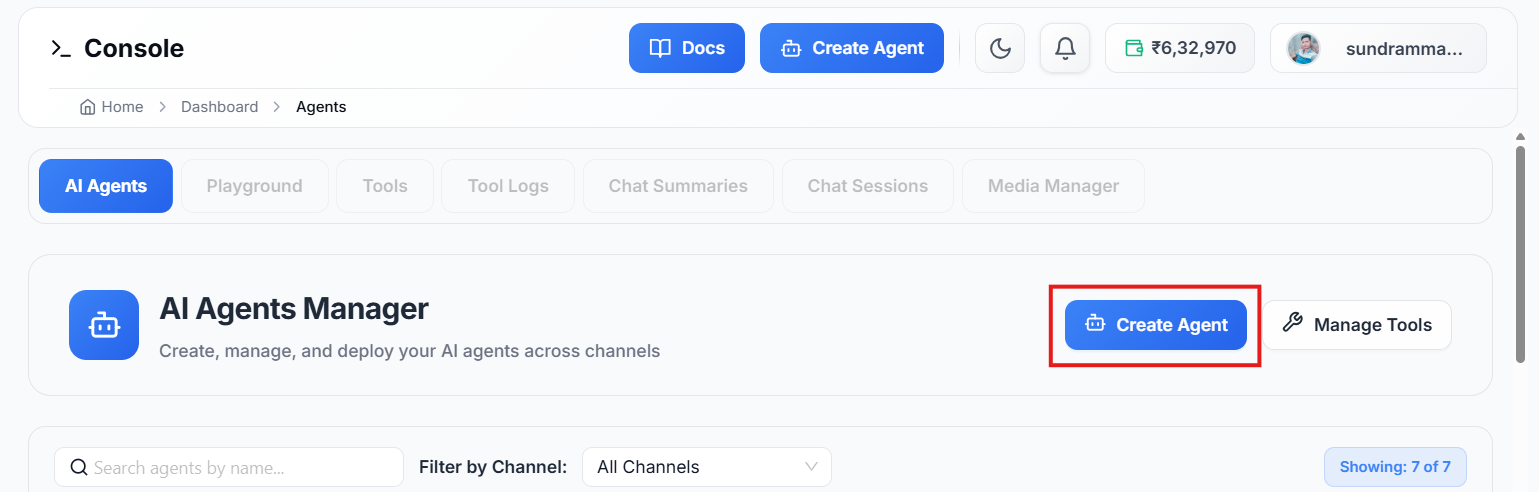The height and width of the screenshot is (492, 1539).
Task: Switch to the Tools tab
Action: (385, 186)
